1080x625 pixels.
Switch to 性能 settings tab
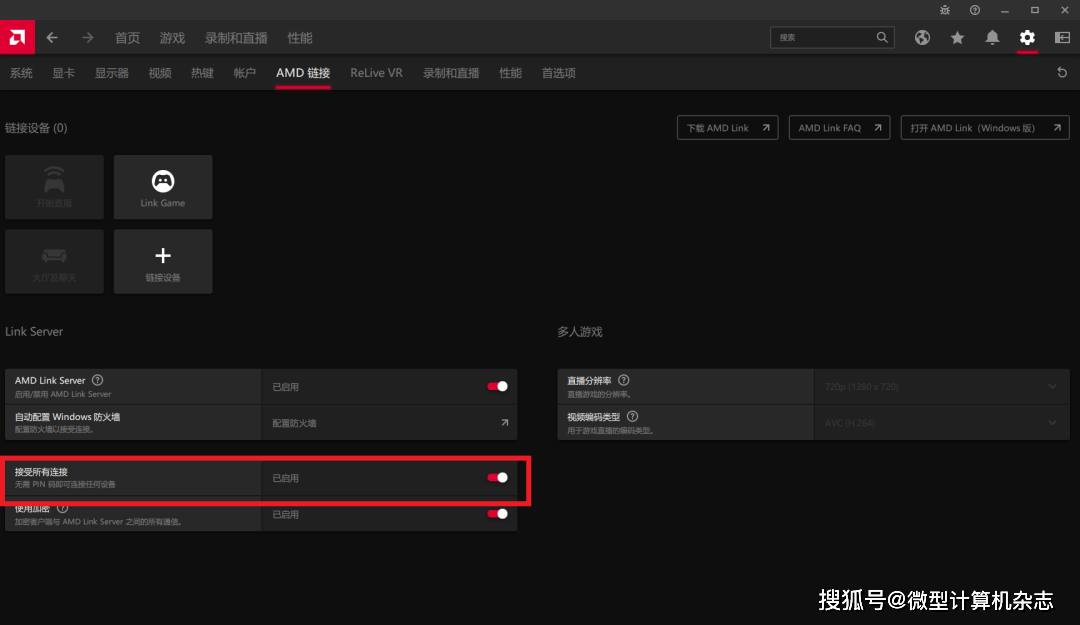coord(510,73)
